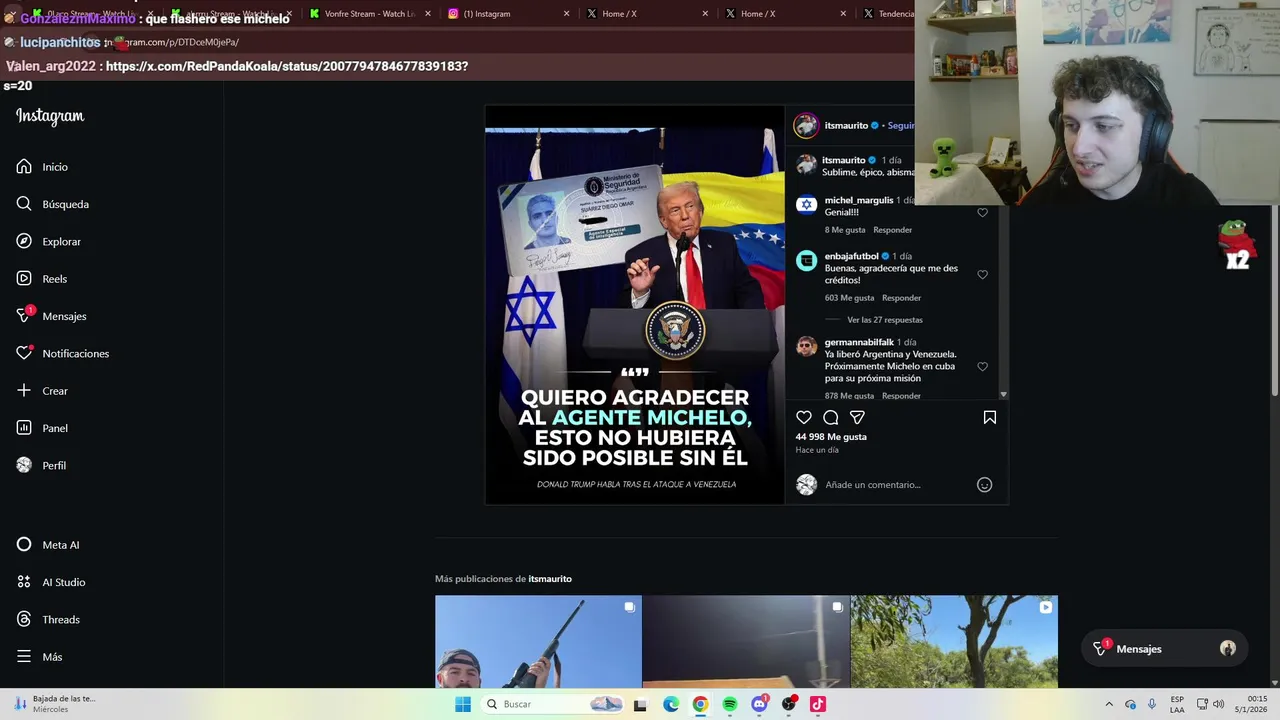Image resolution: width=1280 pixels, height=720 pixels.
Task: Open Reels from the sidebar
Action: pyautogui.click(x=42, y=279)
